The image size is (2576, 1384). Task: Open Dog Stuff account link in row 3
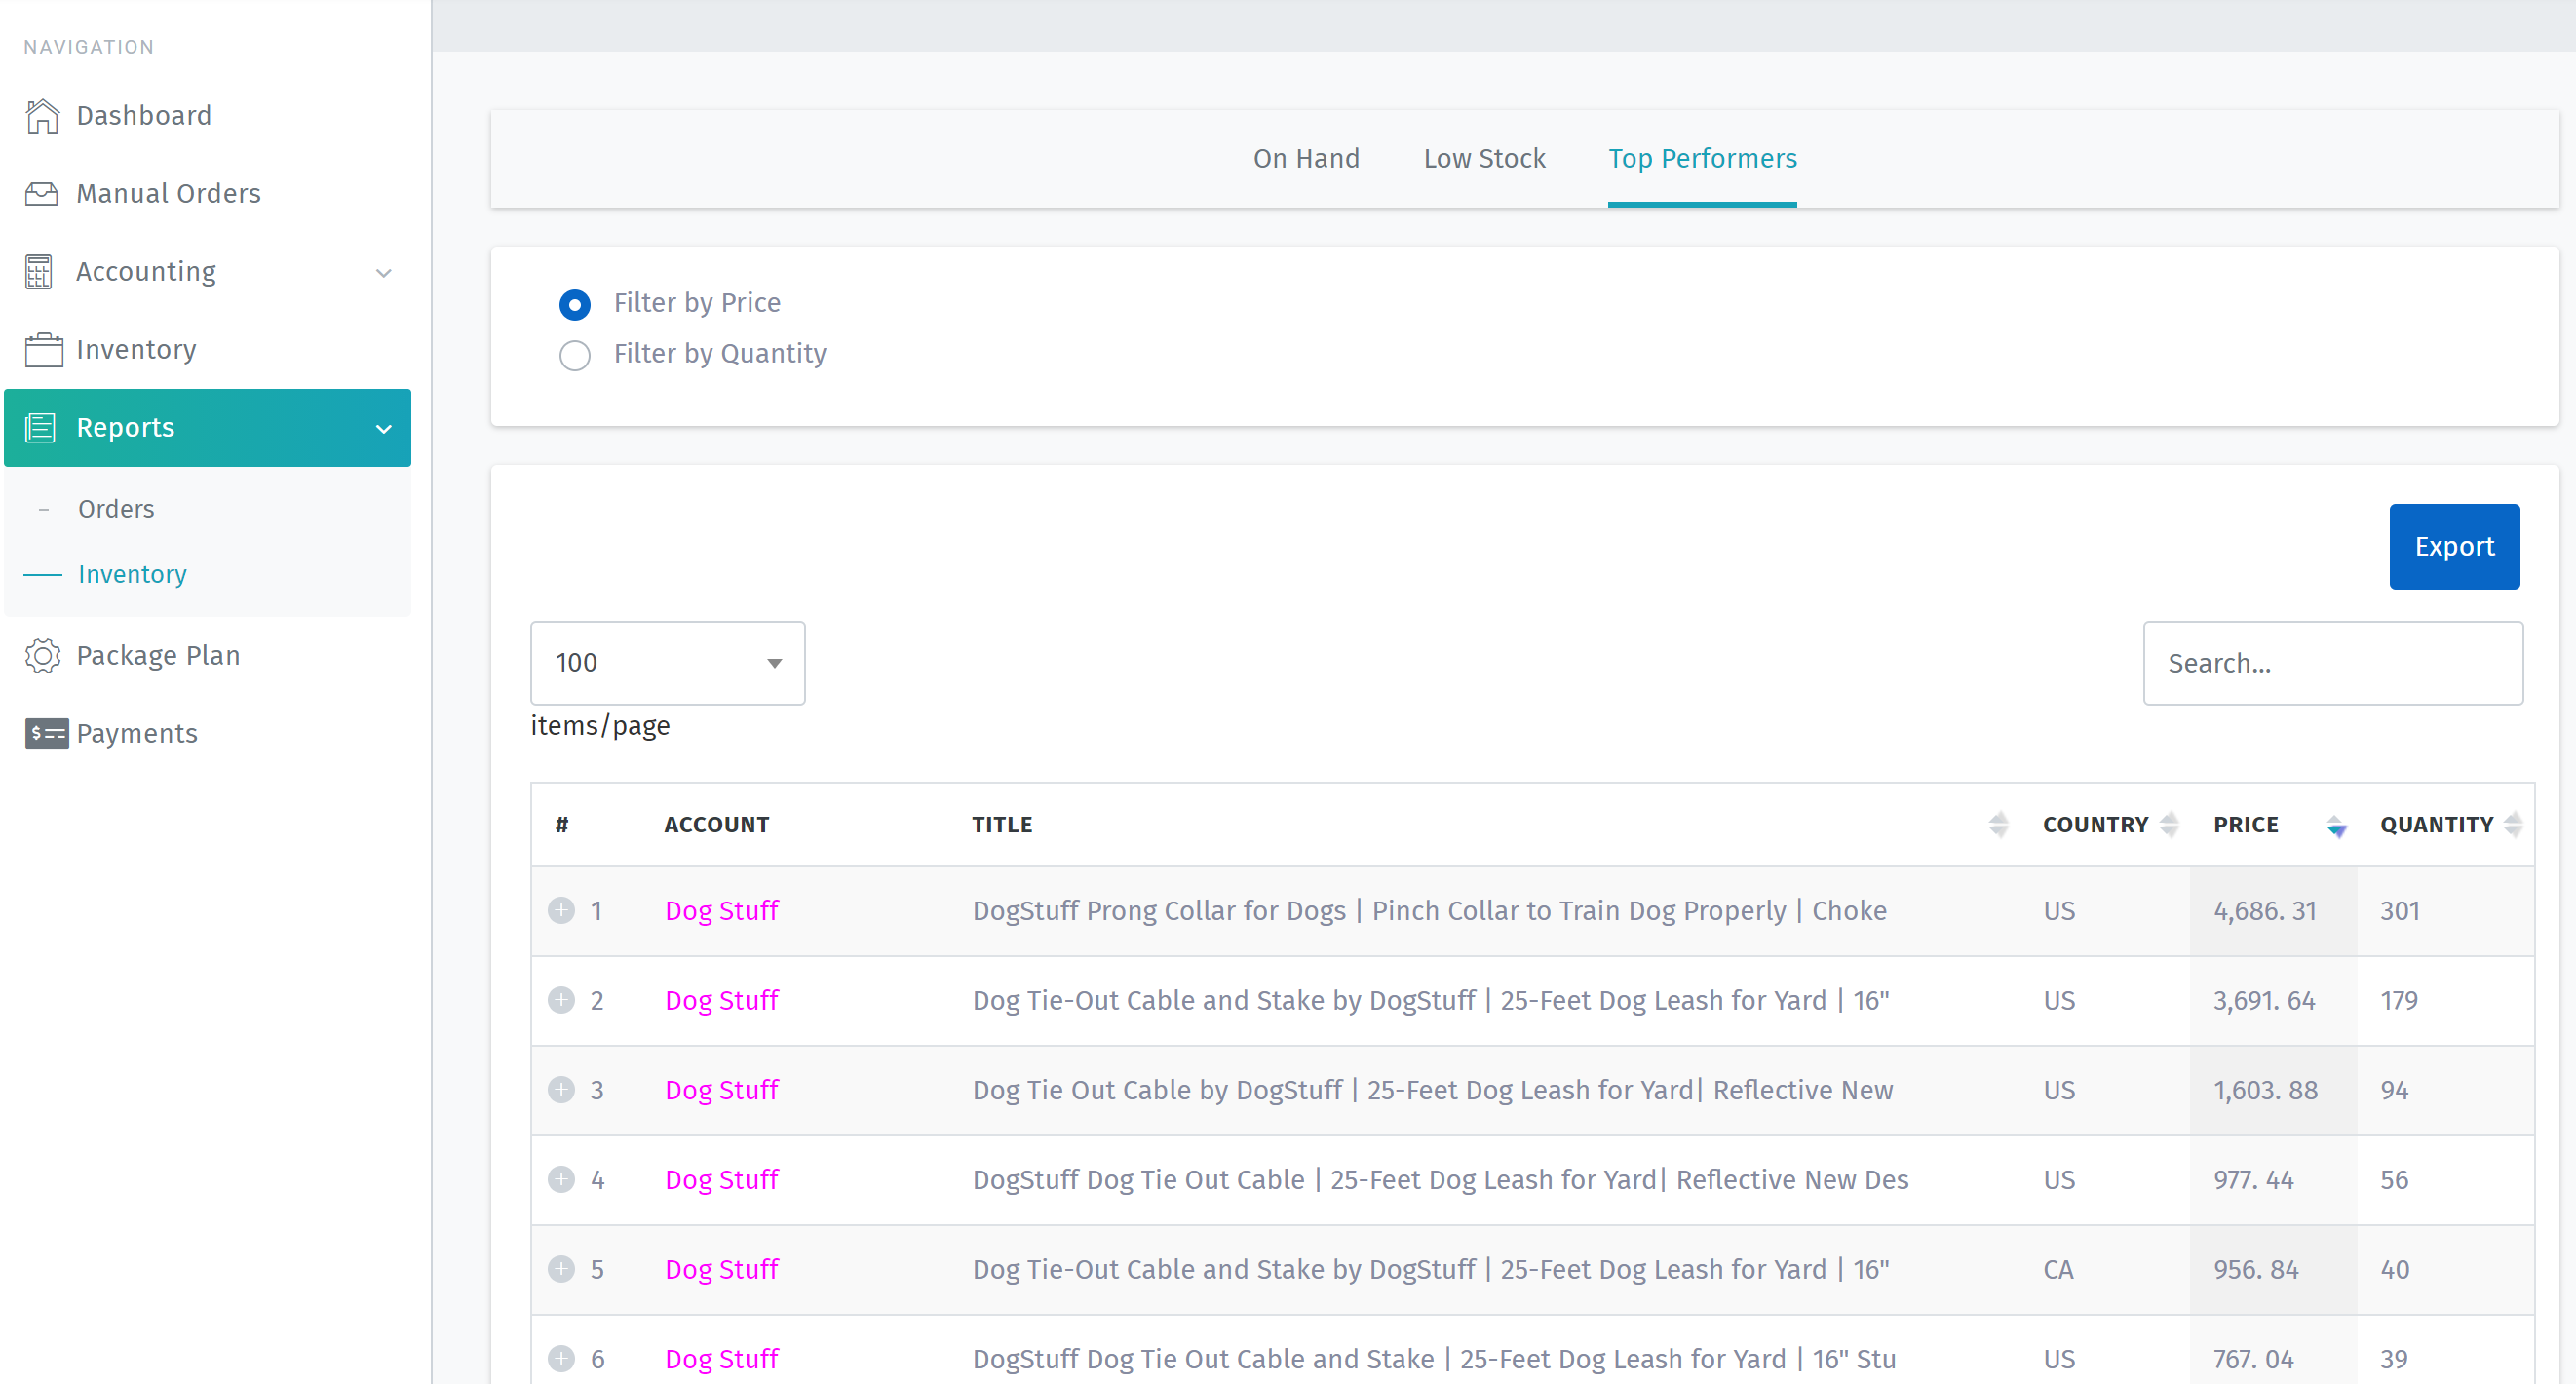coord(721,1090)
